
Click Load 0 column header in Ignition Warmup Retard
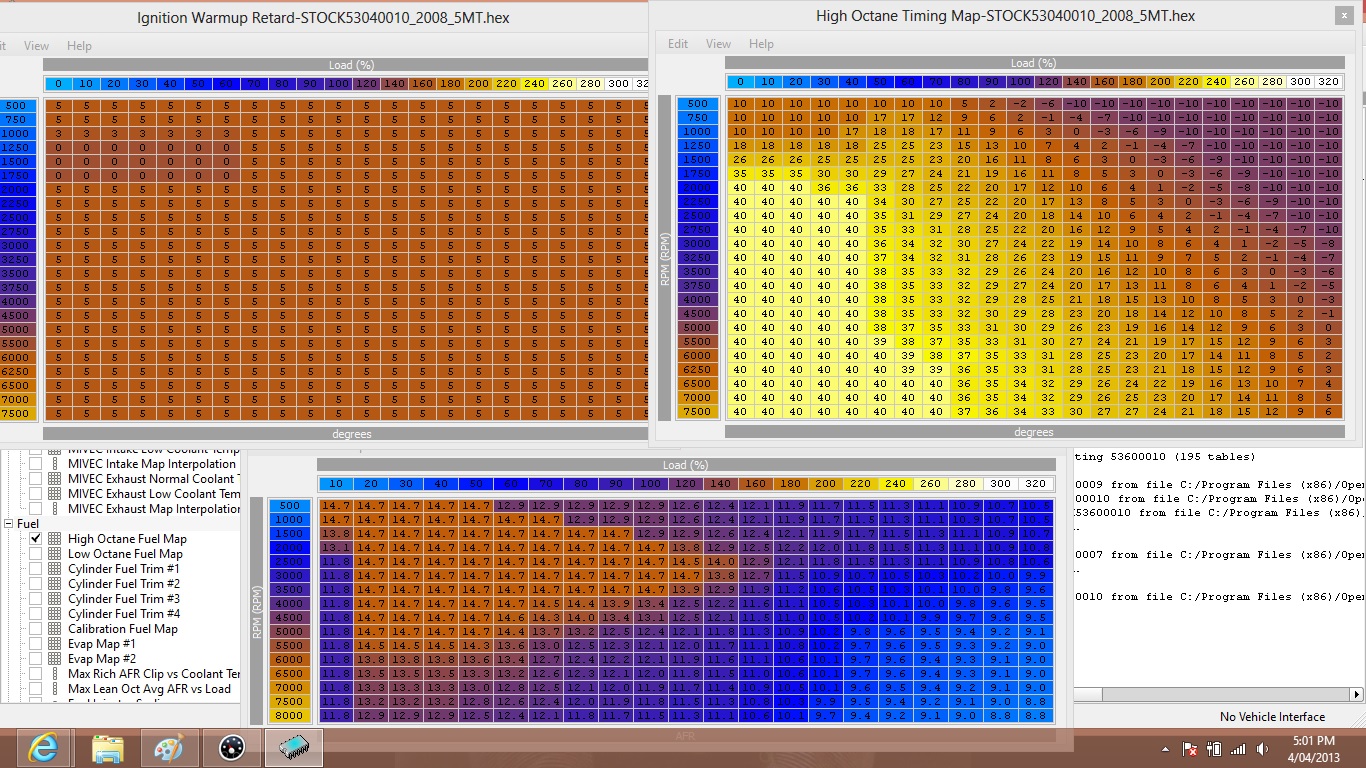tap(58, 84)
